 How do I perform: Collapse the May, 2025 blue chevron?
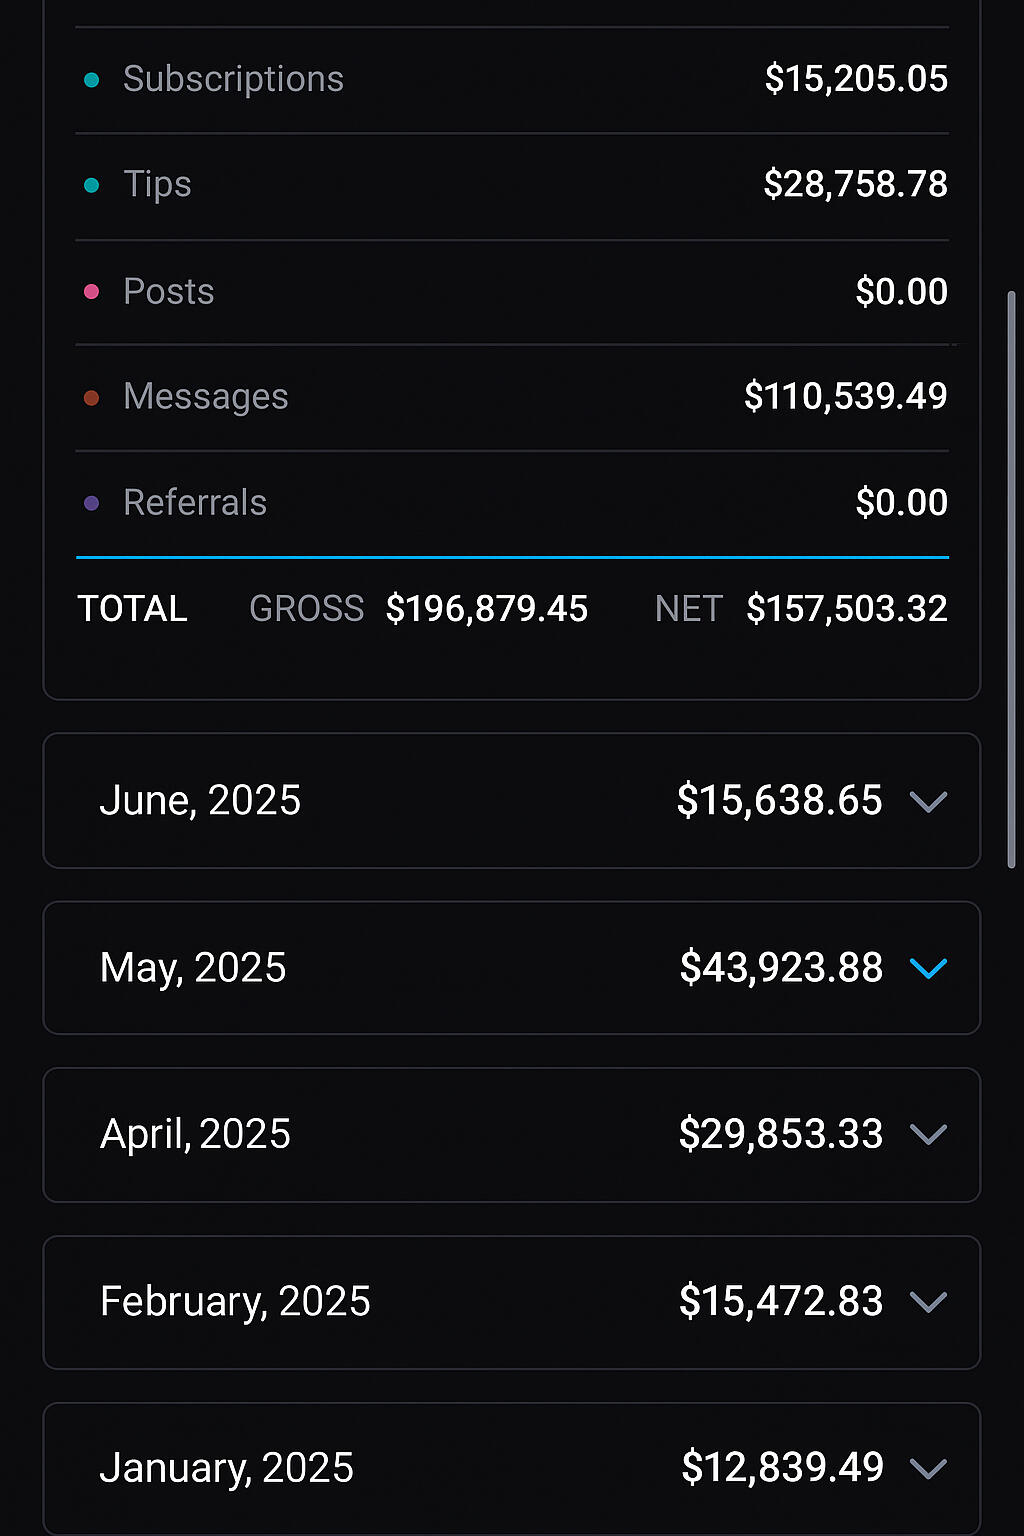point(928,968)
